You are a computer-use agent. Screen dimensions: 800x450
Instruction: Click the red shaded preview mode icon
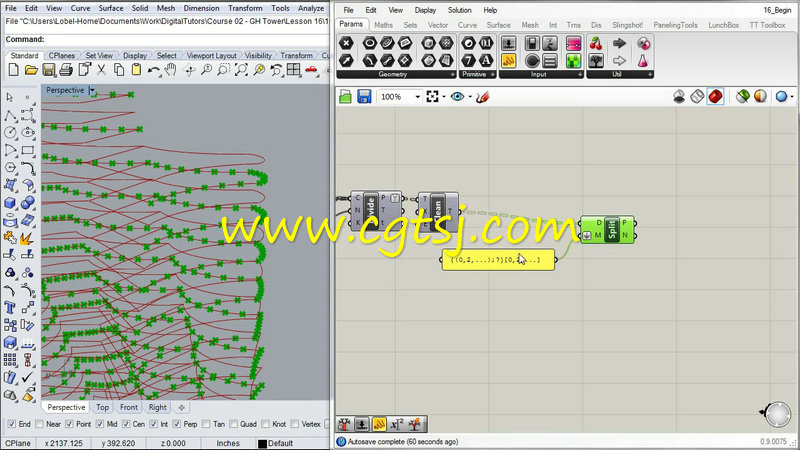point(715,96)
